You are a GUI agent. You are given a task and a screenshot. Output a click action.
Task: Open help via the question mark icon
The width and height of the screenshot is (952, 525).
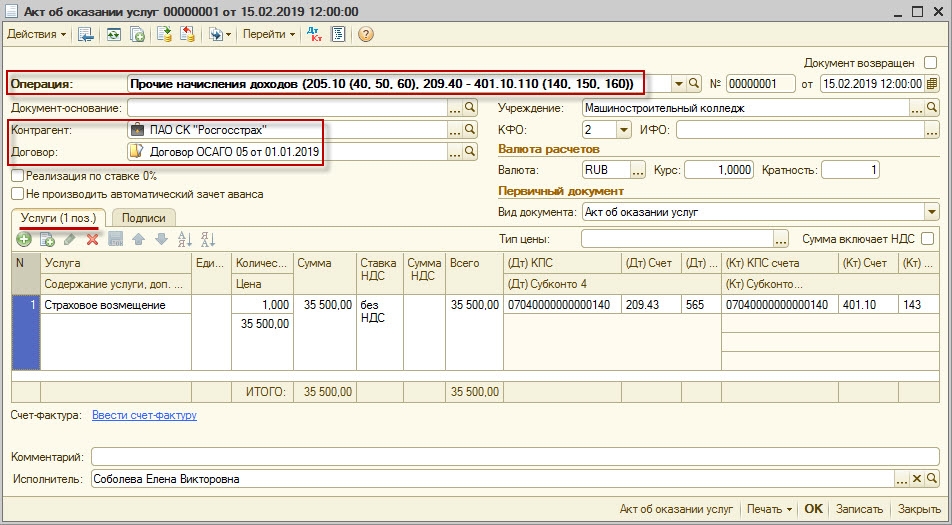pyautogui.click(x=365, y=35)
